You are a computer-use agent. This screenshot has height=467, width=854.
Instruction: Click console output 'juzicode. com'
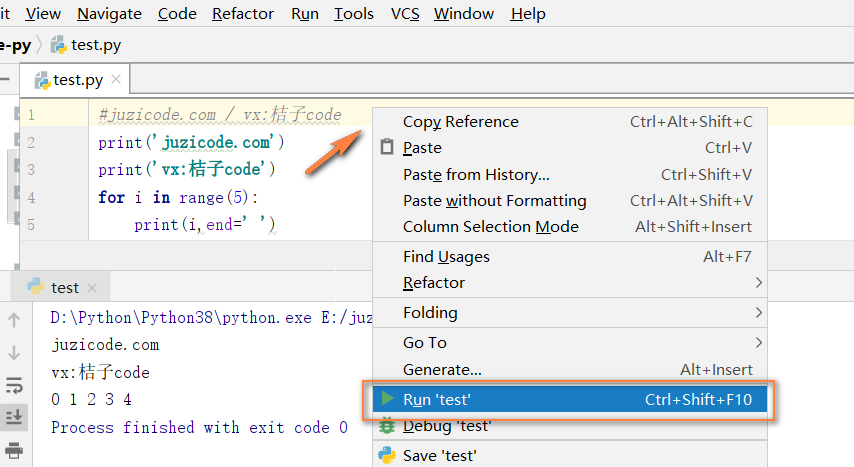106,345
